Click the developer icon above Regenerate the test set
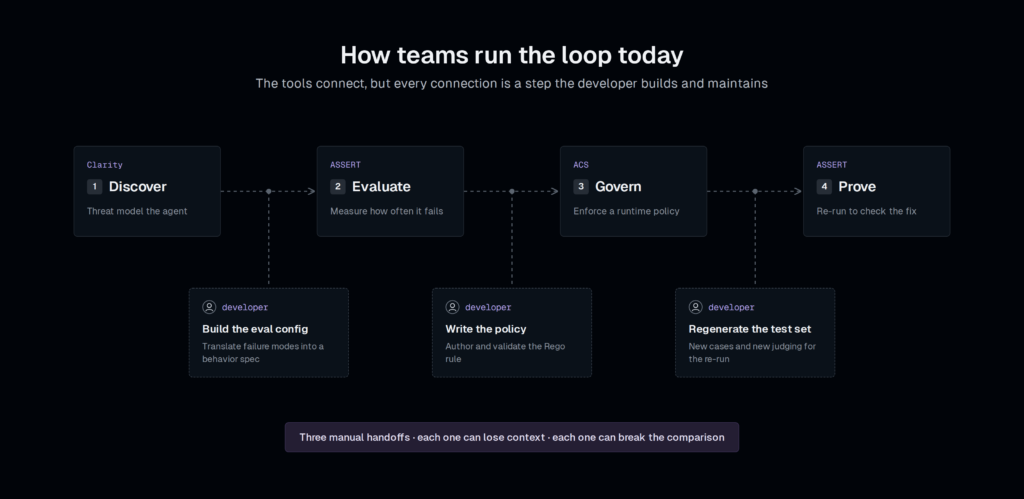 click(x=696, y=307)
